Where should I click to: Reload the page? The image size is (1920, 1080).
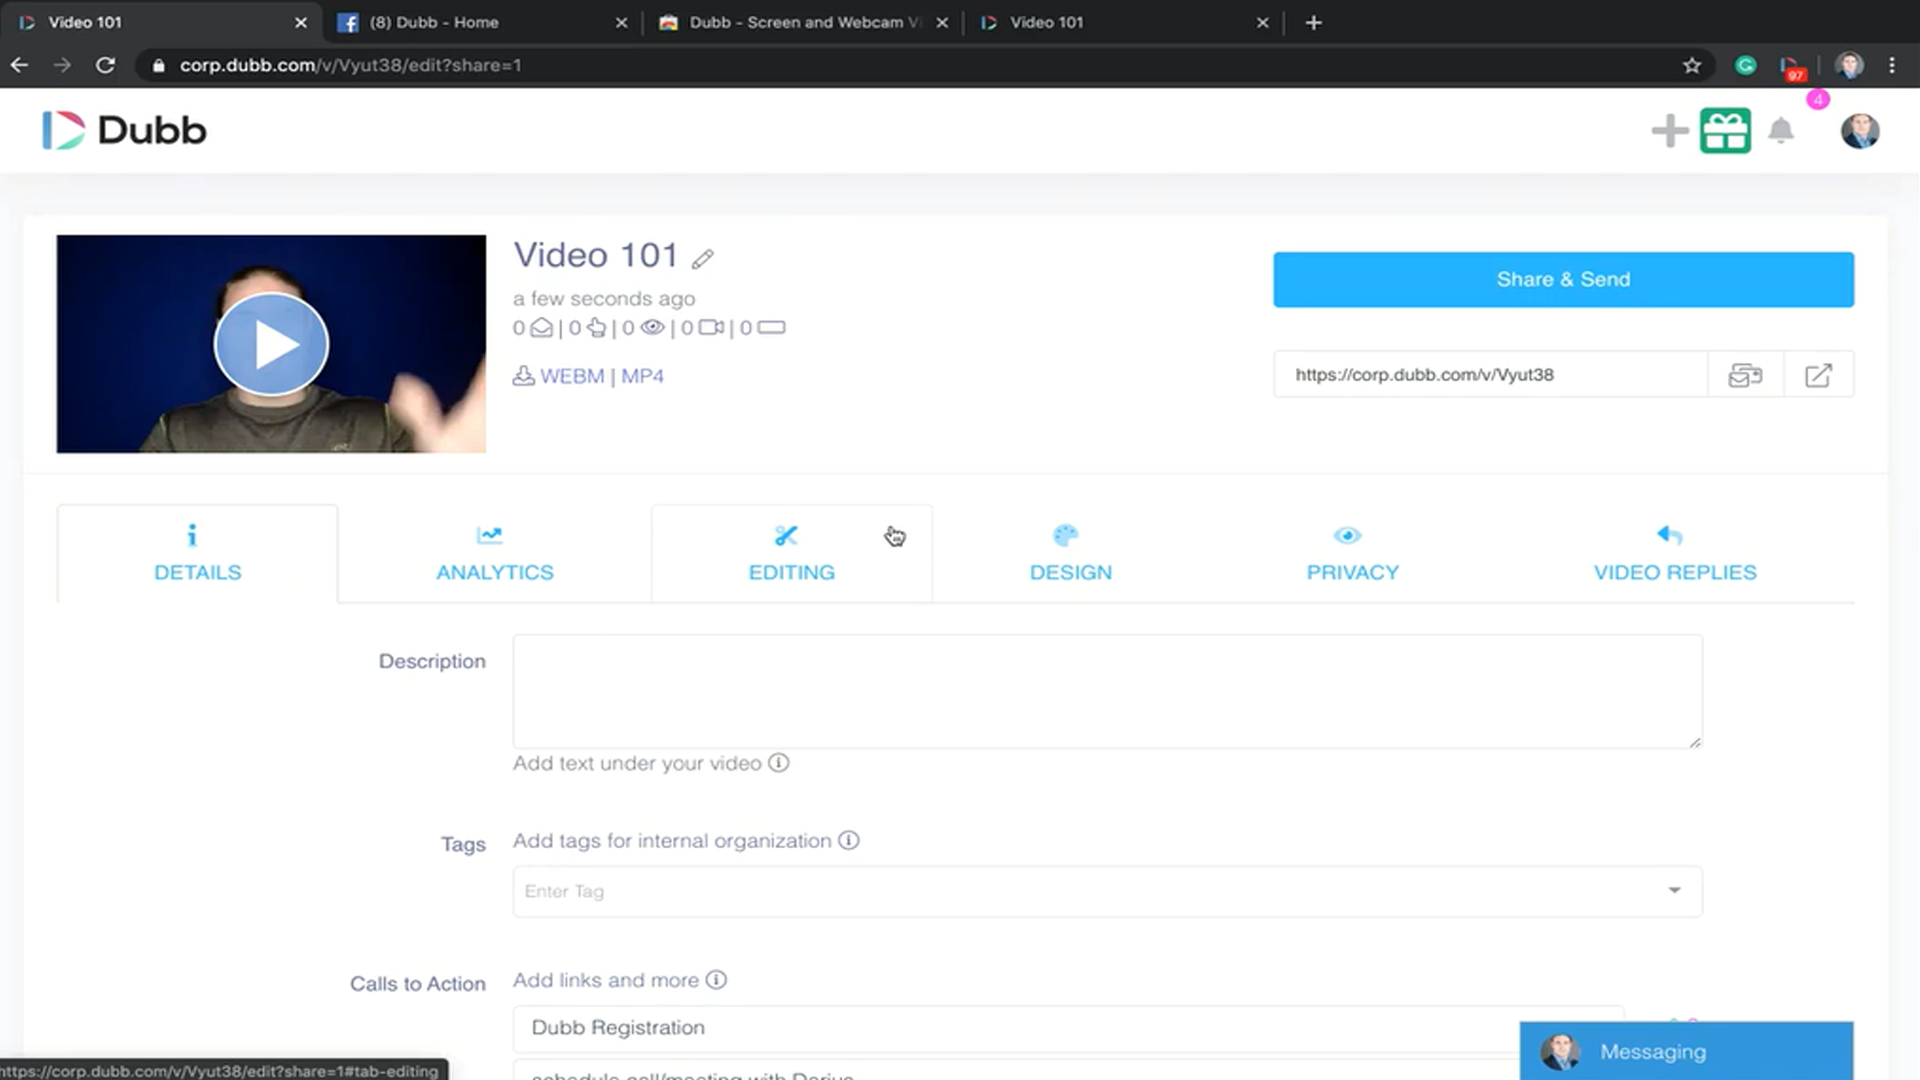[105, 65]
